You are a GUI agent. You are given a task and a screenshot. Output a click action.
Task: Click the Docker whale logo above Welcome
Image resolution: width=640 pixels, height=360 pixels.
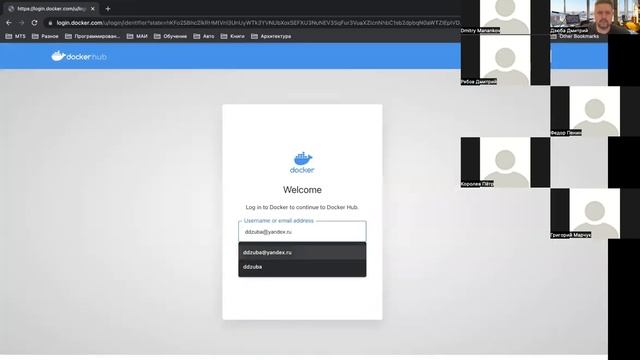(x=302, y=162)
